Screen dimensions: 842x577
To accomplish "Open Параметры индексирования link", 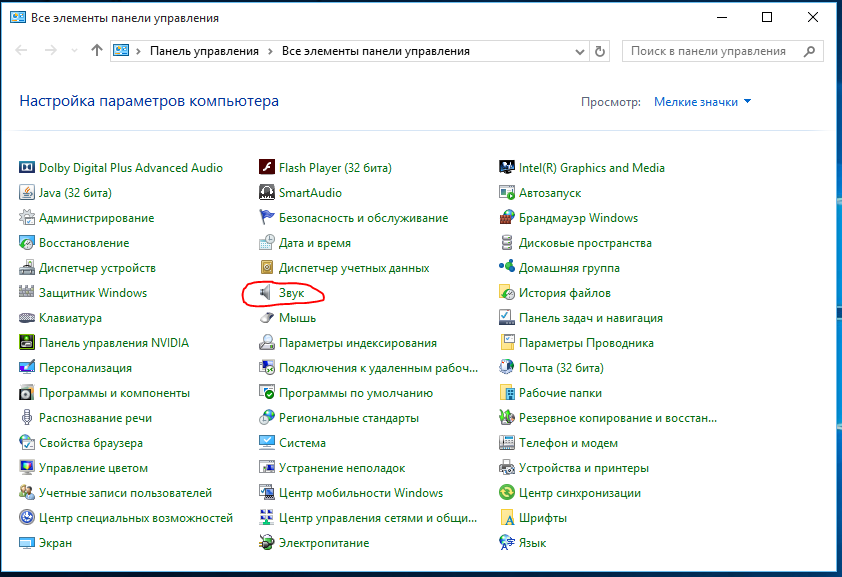I will pyautogui.click(x=358, y=343).
